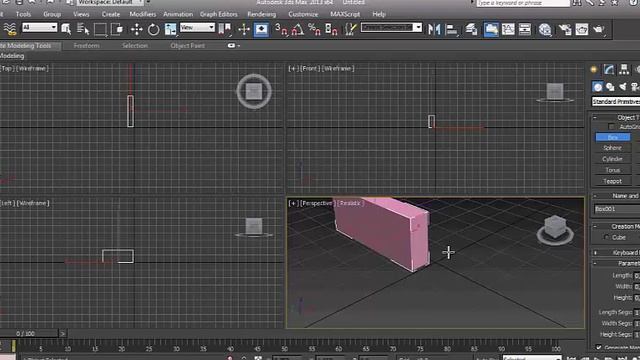Click the Mirror tool icon
This screenshot has width=640, height=360.
click(434, 29)
